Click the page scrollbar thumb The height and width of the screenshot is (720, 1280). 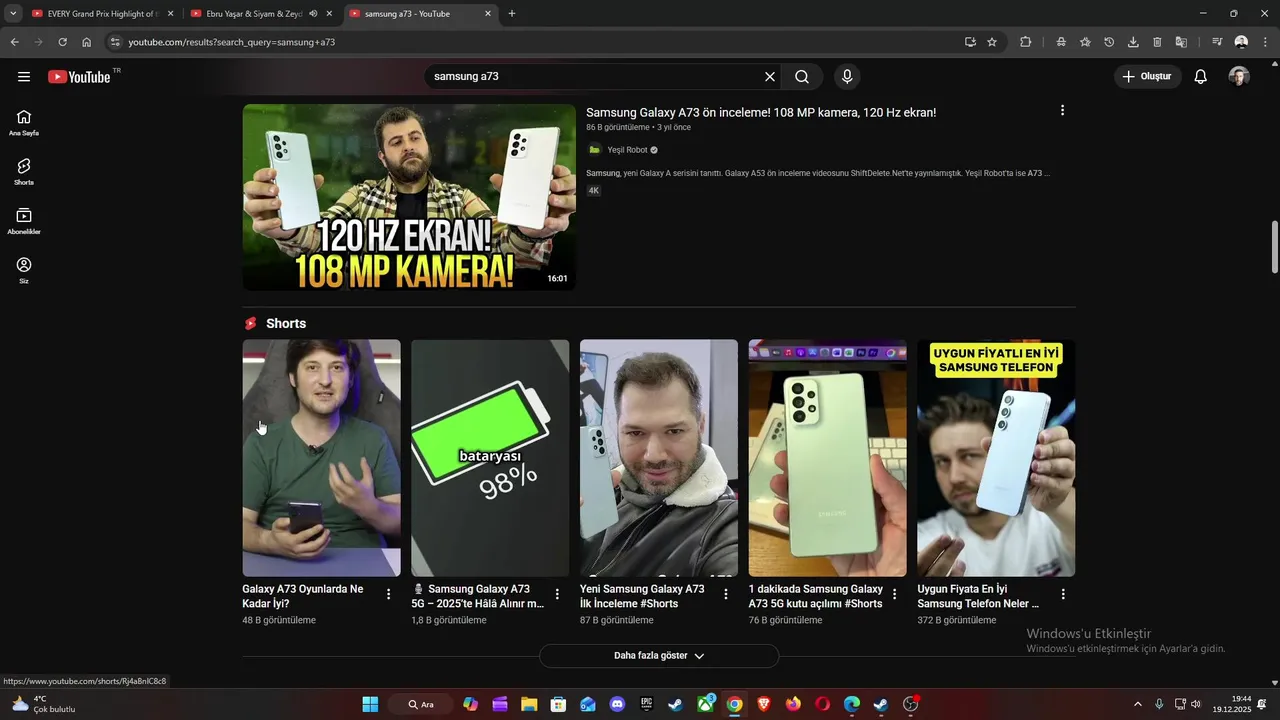(x=1275, y=247)
